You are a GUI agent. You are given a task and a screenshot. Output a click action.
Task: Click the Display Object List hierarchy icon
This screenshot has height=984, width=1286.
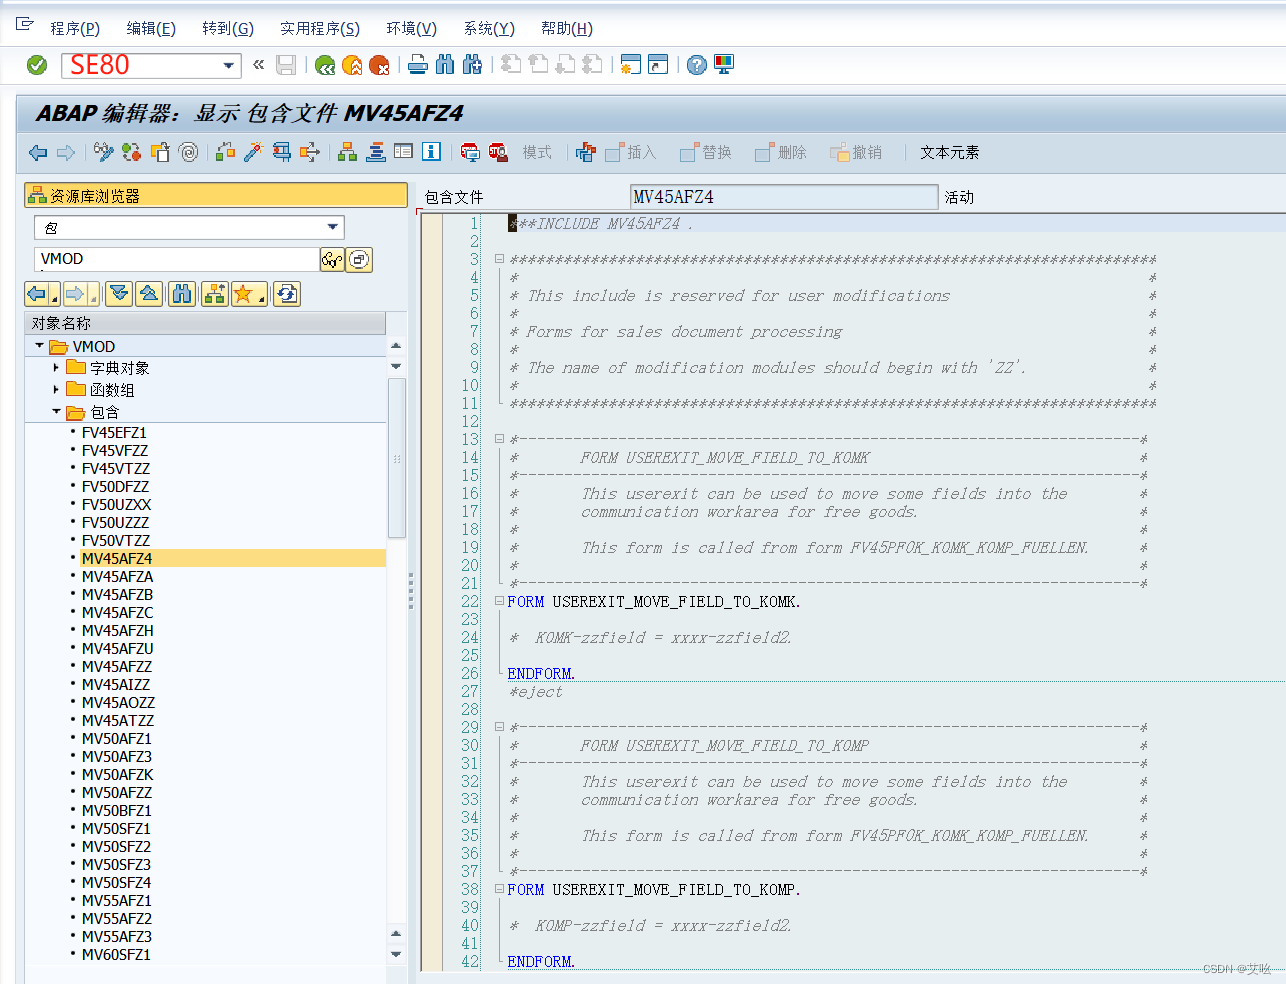[347, 152]
